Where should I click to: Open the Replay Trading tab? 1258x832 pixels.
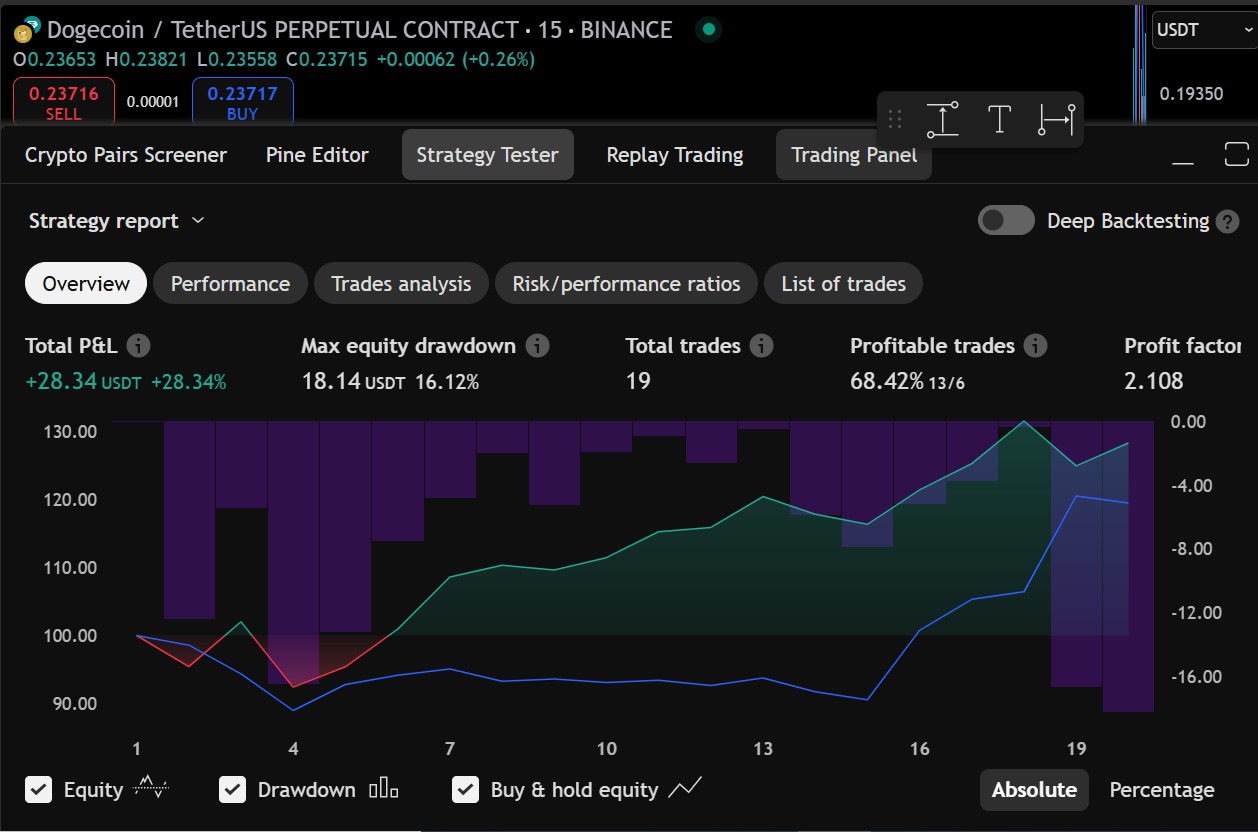point(675,155)
